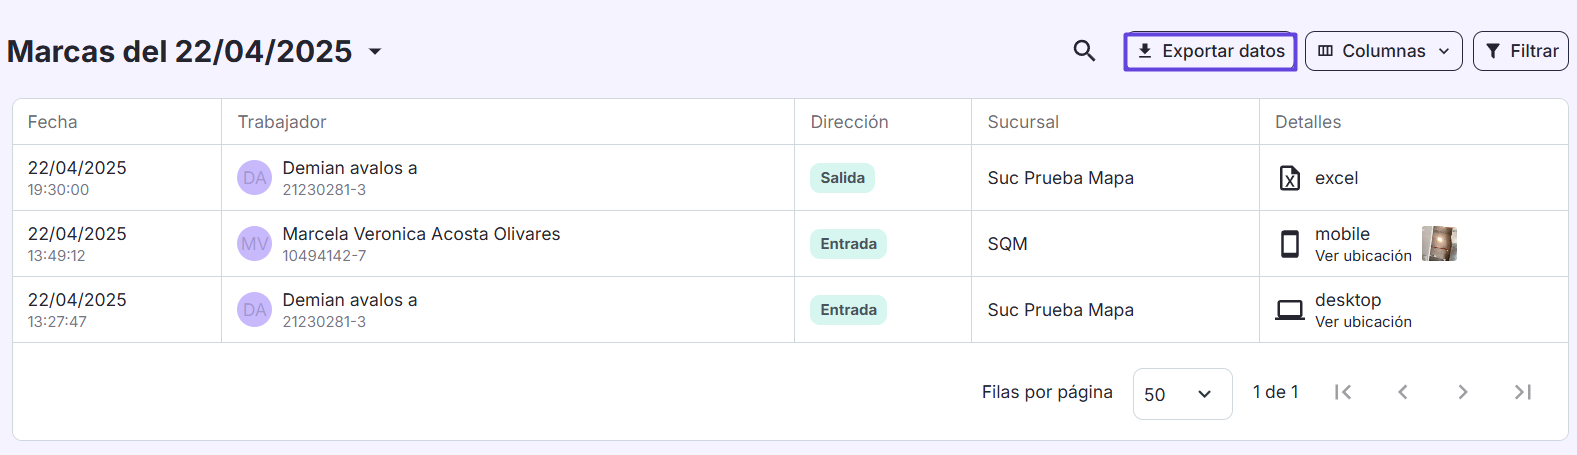Go to the first page of results
This screenshot has width=1577, height=455.
[x=1343, y=392]
